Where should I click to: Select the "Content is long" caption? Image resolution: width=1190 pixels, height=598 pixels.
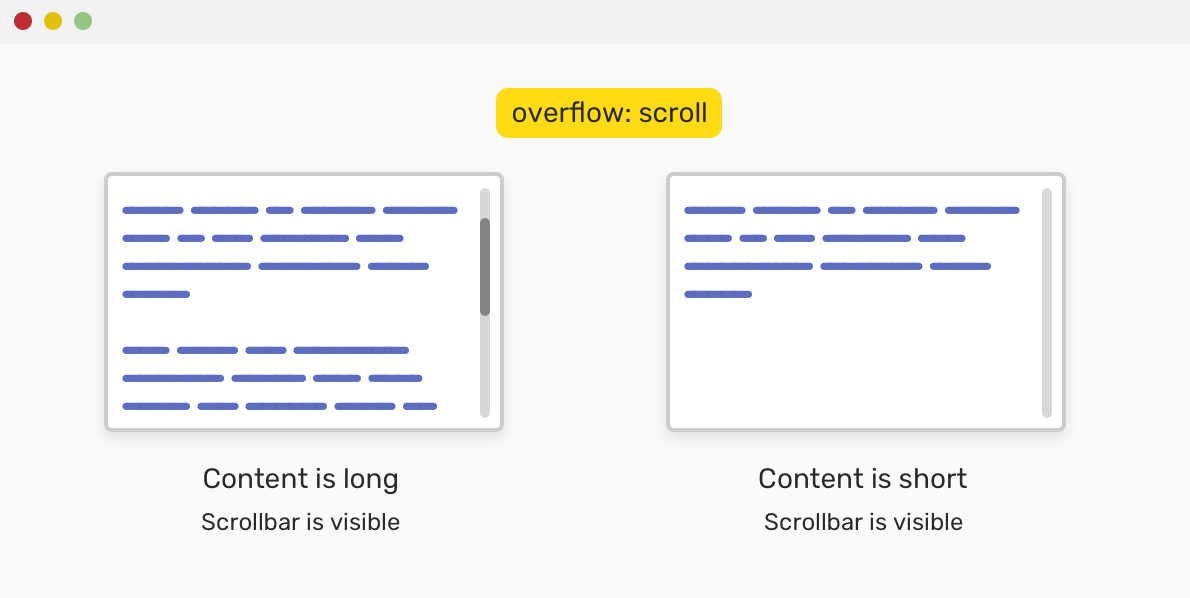[300, 479]
